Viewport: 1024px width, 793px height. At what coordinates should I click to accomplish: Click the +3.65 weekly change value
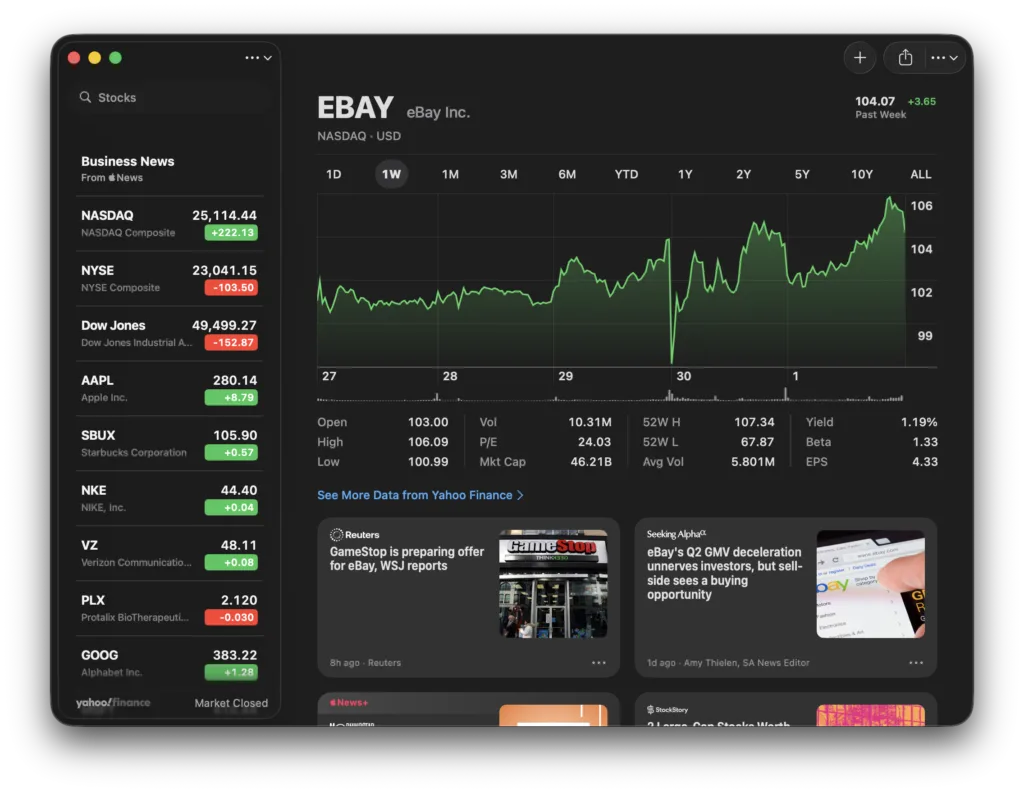921,101
